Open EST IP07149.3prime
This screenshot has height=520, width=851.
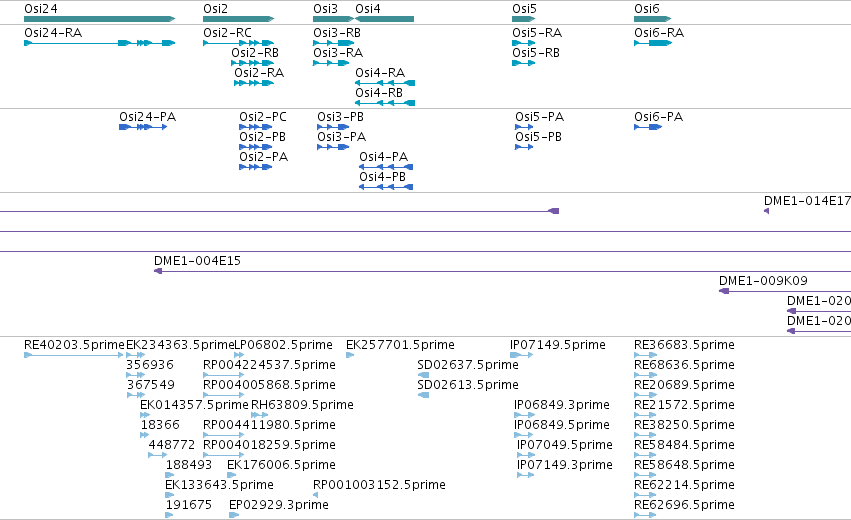click(525, 476)
